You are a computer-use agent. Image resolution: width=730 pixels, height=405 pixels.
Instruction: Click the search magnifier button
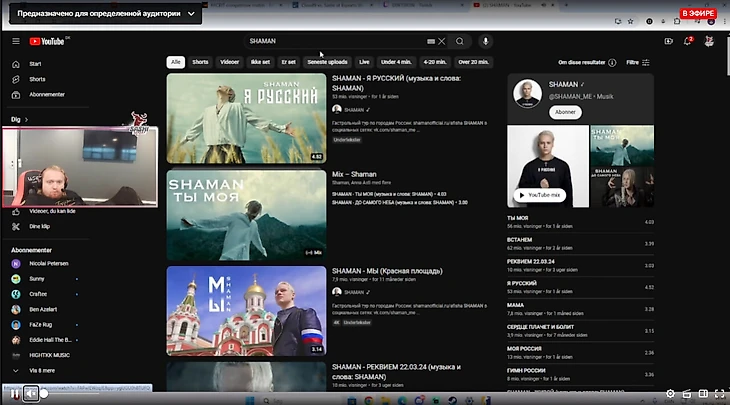(x=460, y=41)
